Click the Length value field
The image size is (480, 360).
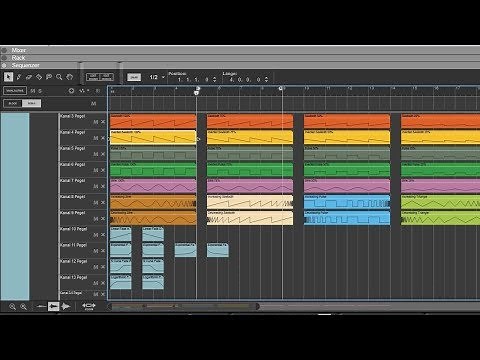coord(245,79)
